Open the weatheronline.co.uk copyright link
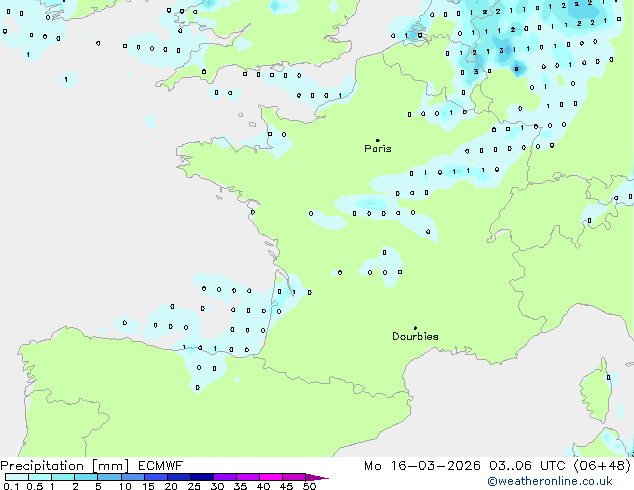 pos(550,481)
